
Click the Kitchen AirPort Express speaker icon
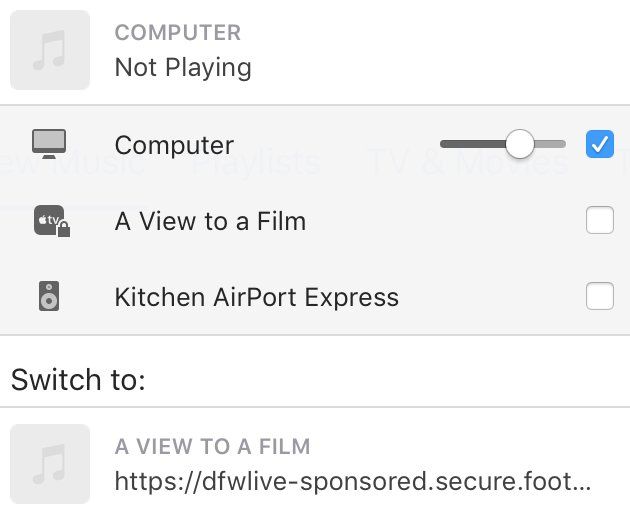click(48, 297)
